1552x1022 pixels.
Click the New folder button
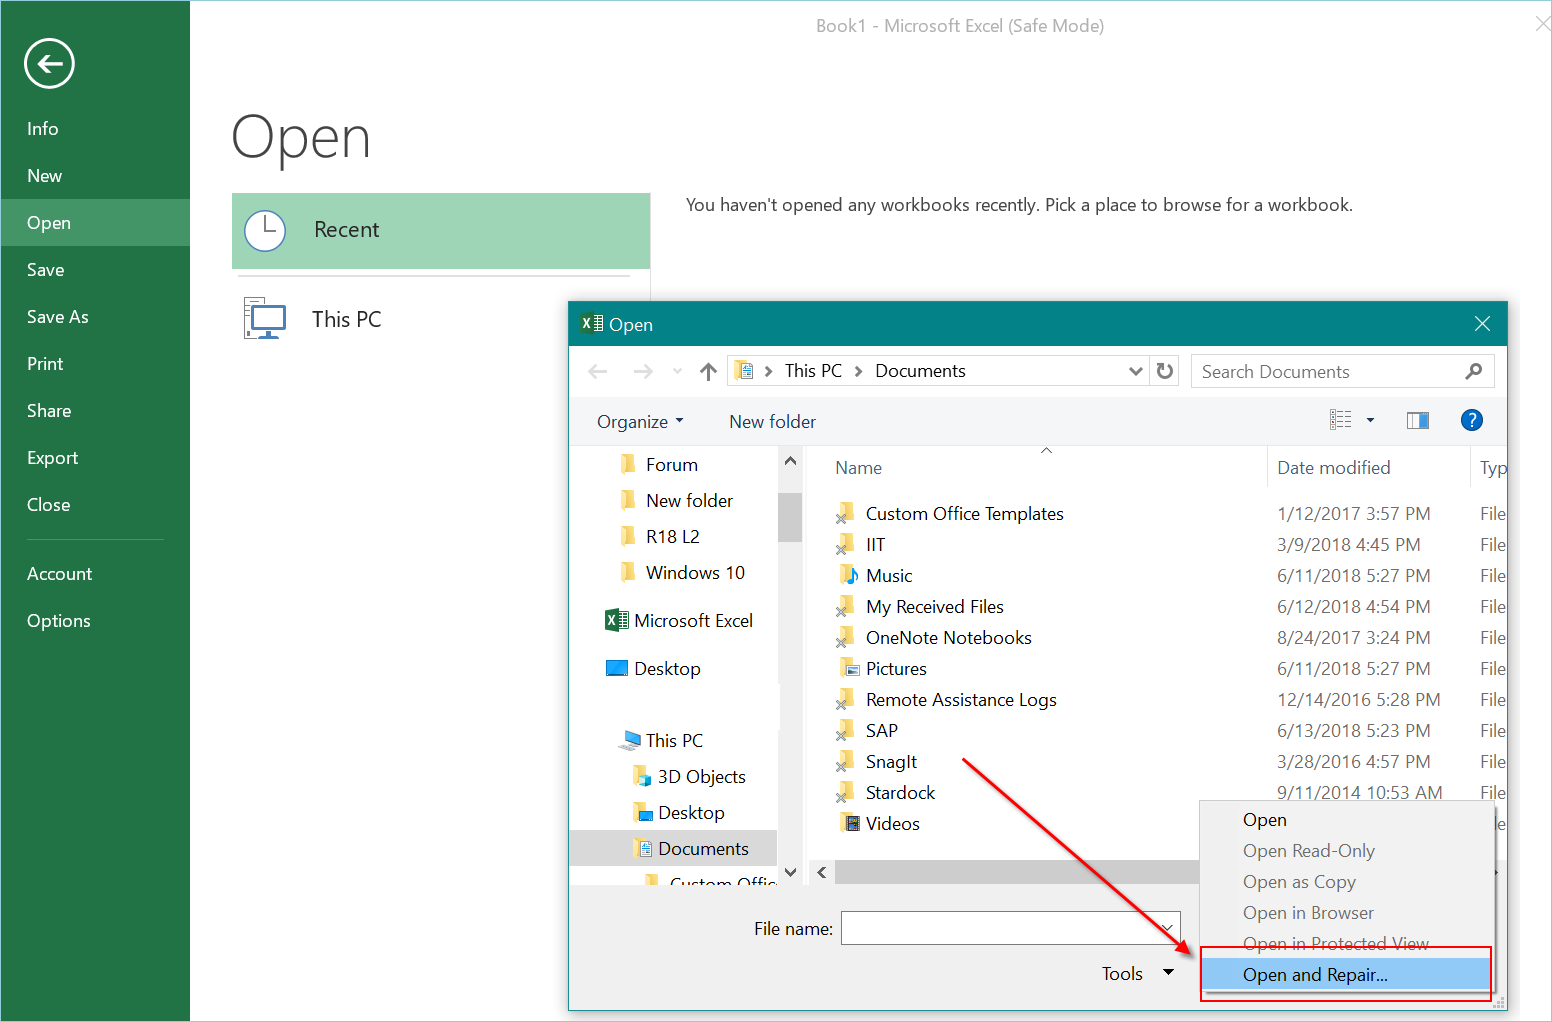click(772, 422)
